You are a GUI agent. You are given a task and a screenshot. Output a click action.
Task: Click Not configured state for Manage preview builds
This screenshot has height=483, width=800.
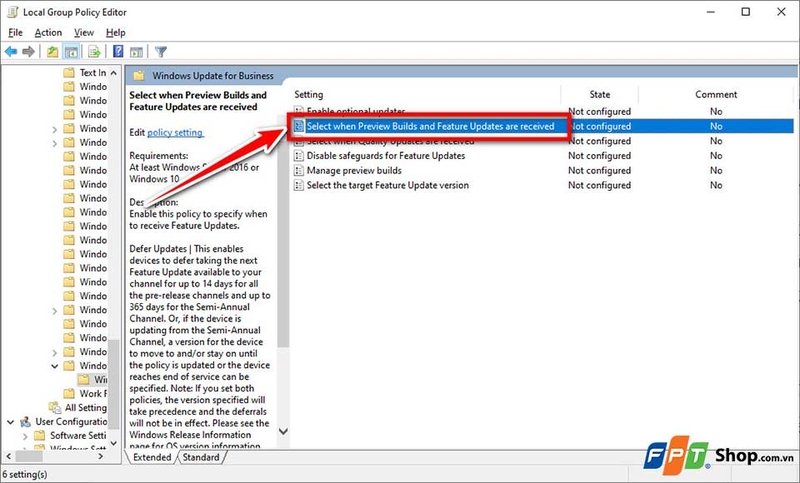click(599, 171)
